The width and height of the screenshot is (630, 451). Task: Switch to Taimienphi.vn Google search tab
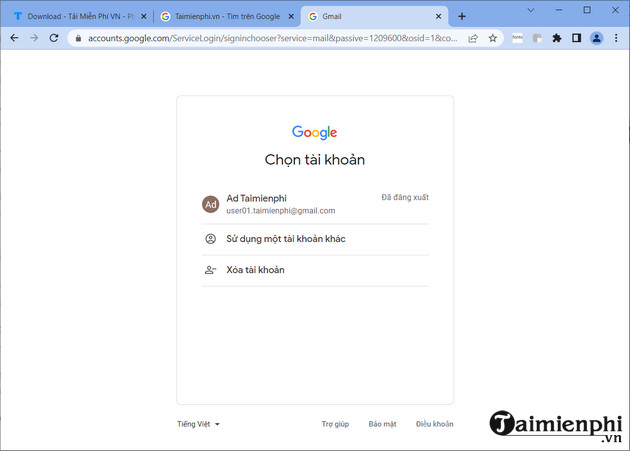coord(227,16)
